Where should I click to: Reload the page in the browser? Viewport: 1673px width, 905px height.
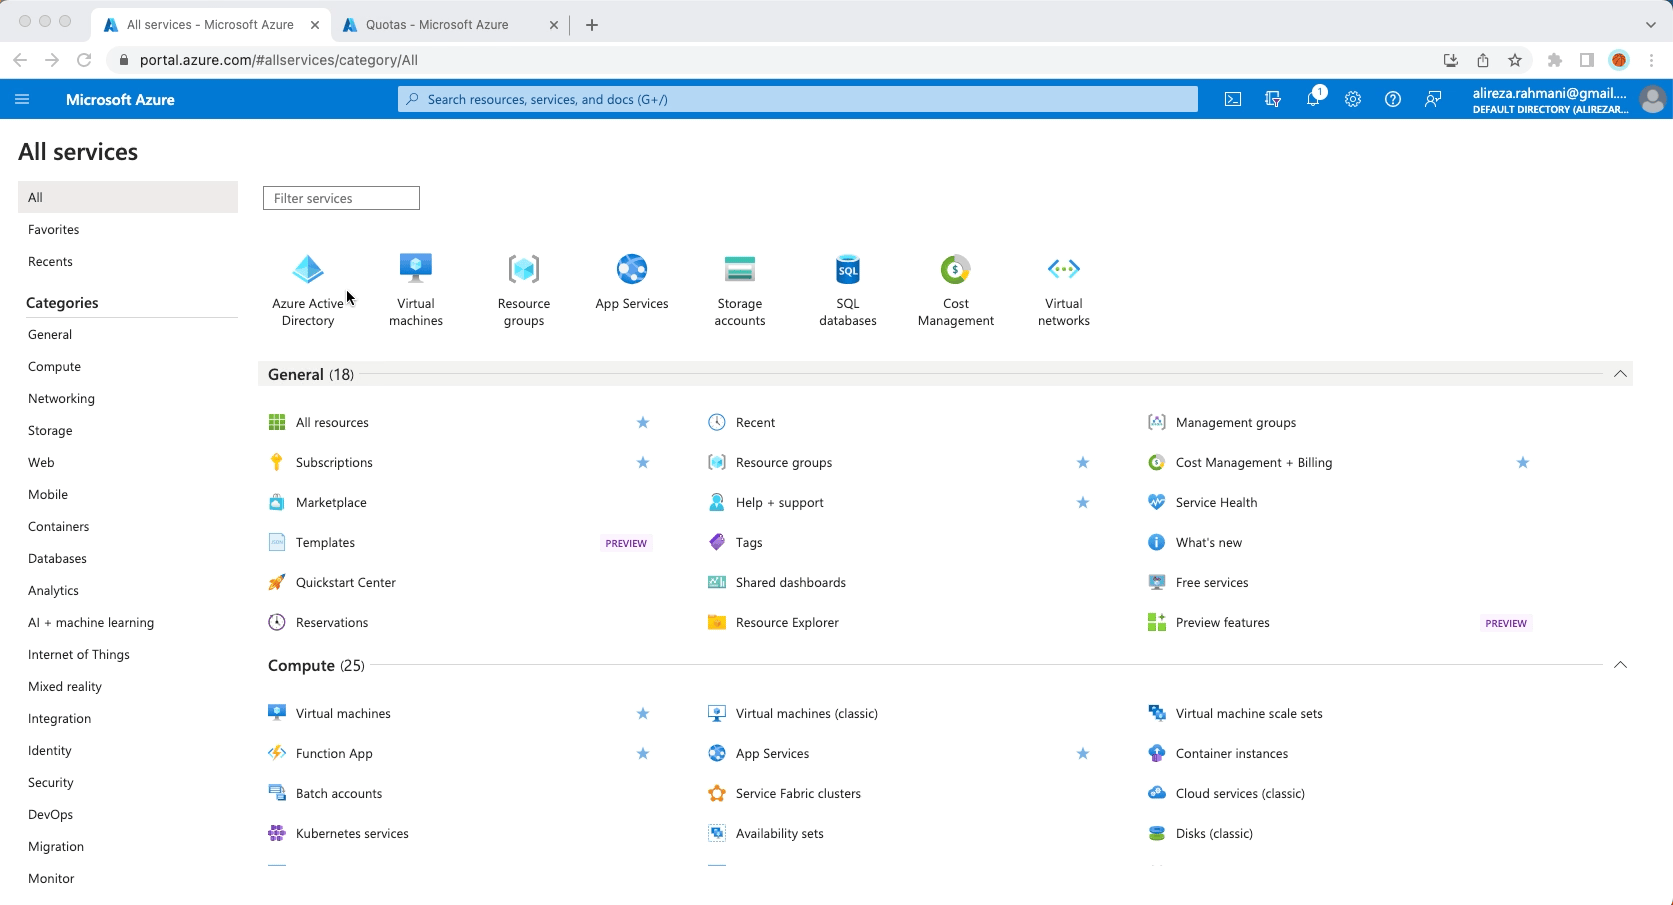(85, 60)
